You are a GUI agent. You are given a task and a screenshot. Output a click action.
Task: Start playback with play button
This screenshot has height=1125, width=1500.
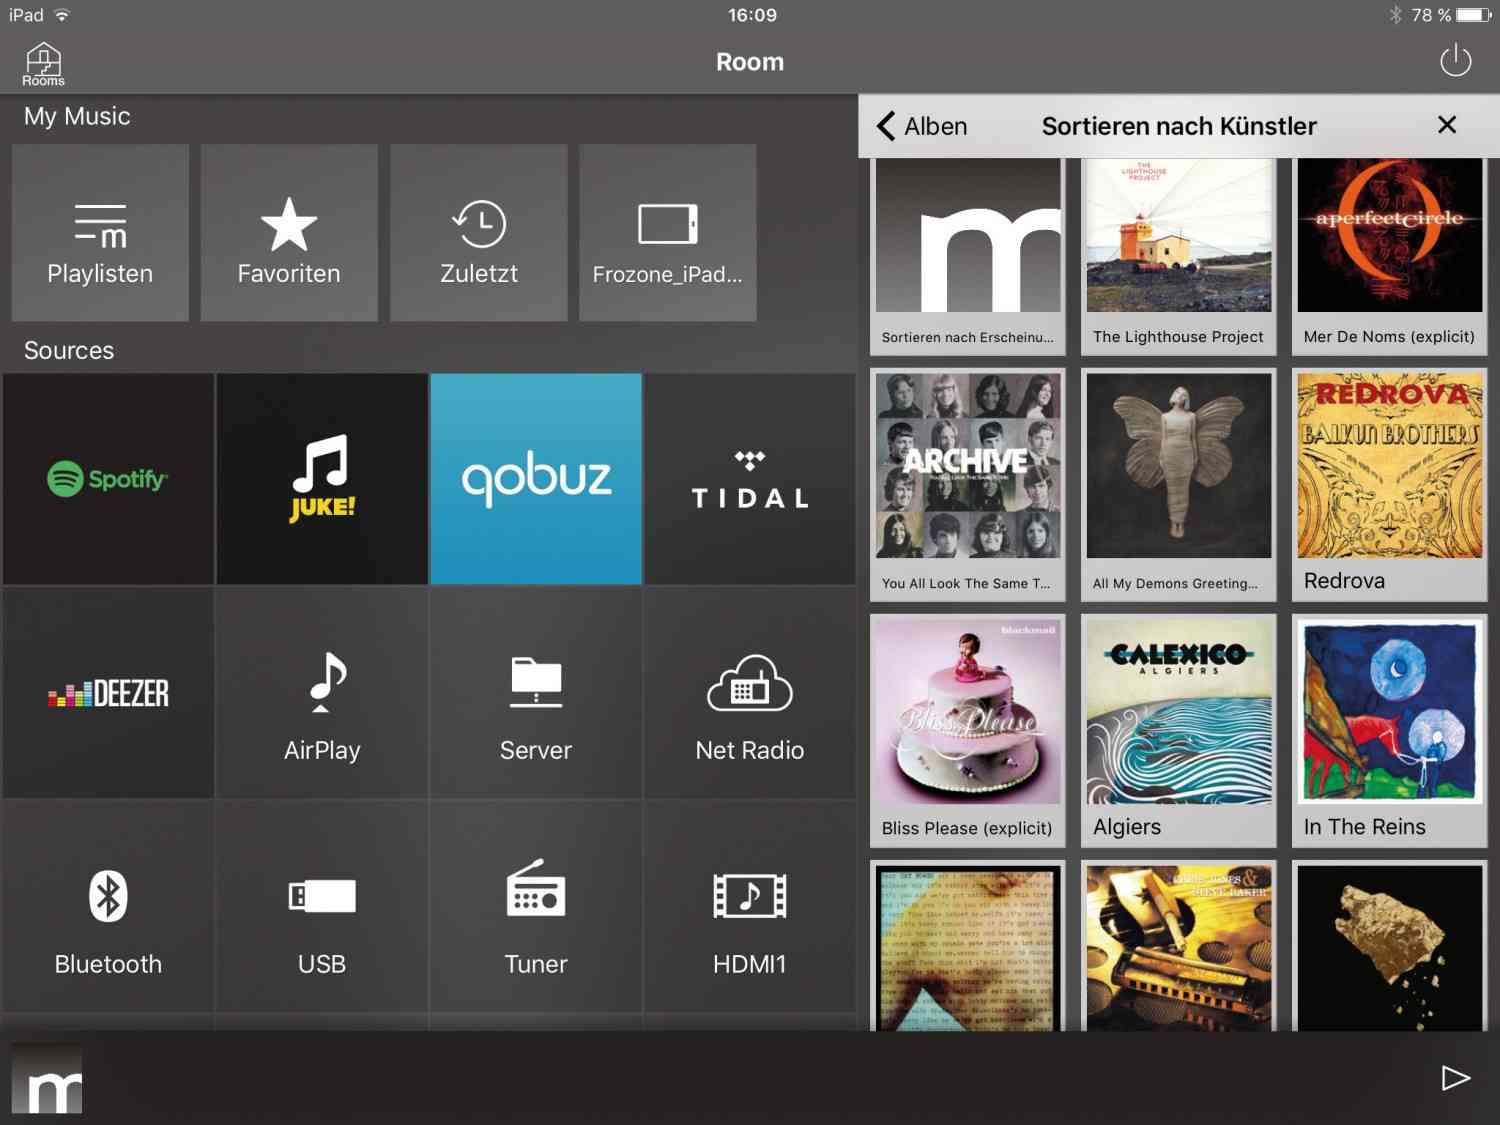coord(1455,1077)
